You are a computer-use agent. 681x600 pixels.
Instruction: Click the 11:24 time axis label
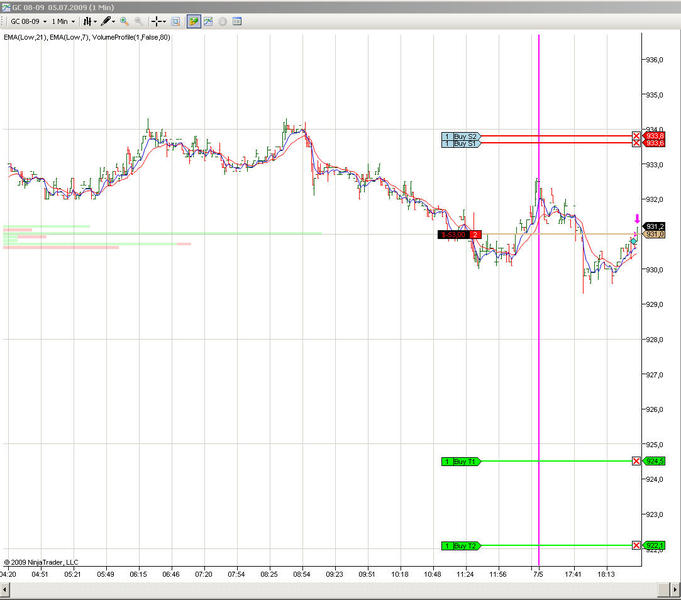coord(465,574)
